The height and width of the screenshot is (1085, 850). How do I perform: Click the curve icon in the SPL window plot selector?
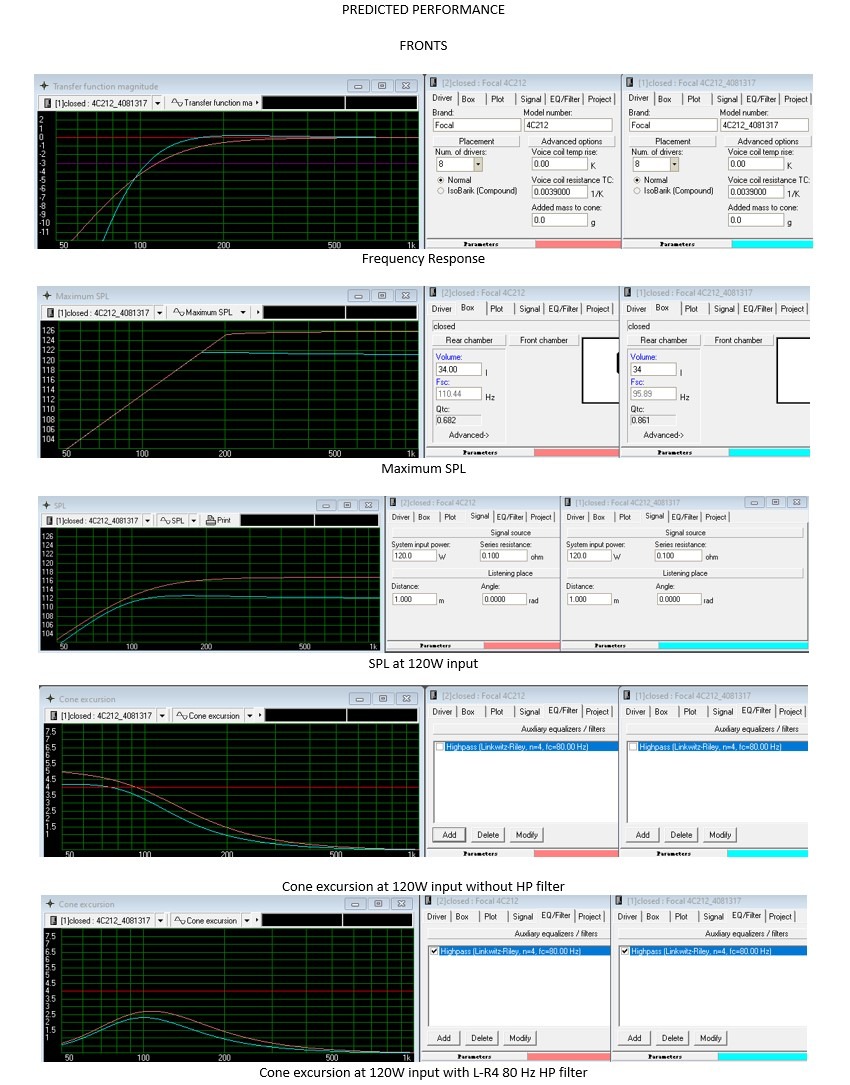click(x=165, y=520)
